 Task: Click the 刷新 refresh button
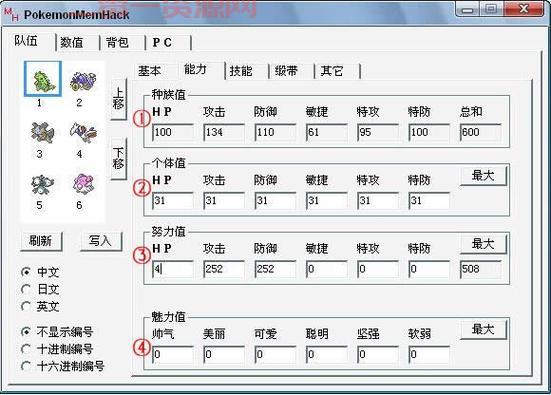click(41, 241)
